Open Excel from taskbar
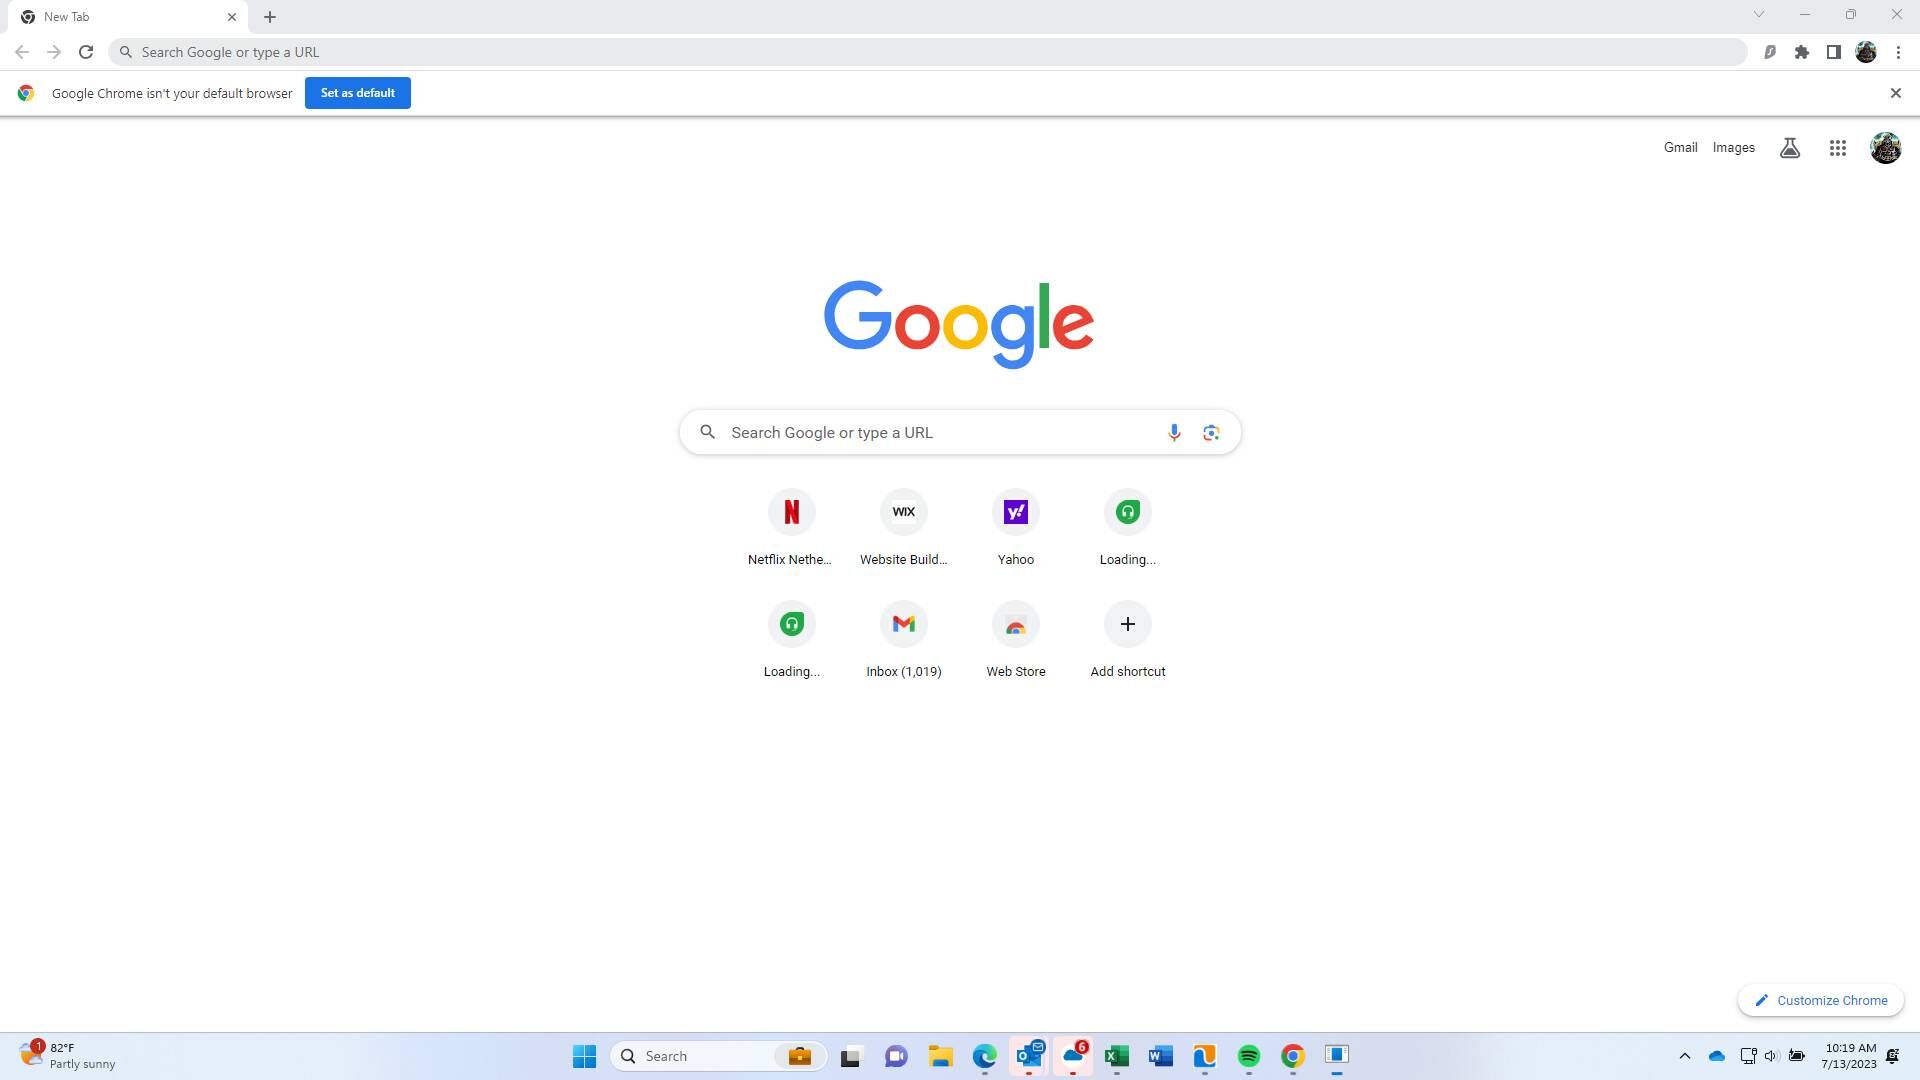1920x1080 pixels. coord(1116,1056)
